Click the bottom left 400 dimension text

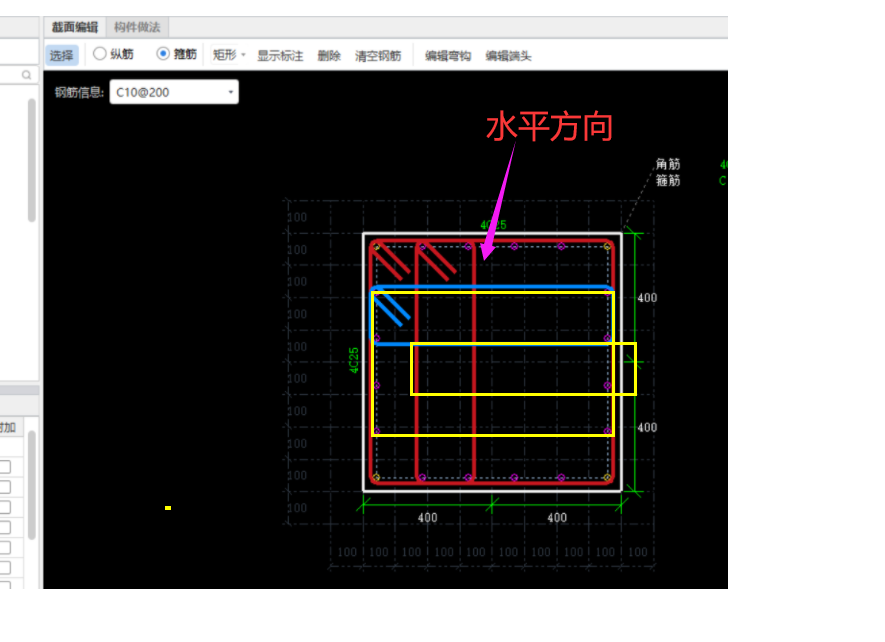[427, 518]
